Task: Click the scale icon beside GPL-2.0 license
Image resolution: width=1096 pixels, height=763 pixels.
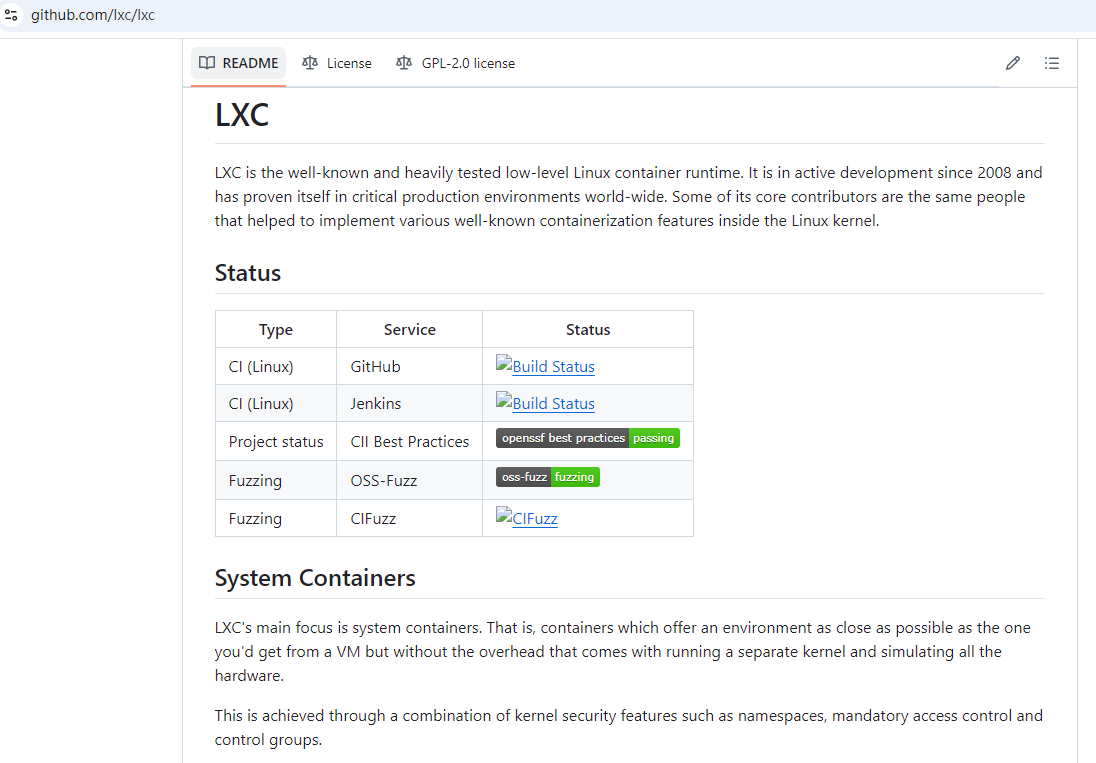Action: 404,63
